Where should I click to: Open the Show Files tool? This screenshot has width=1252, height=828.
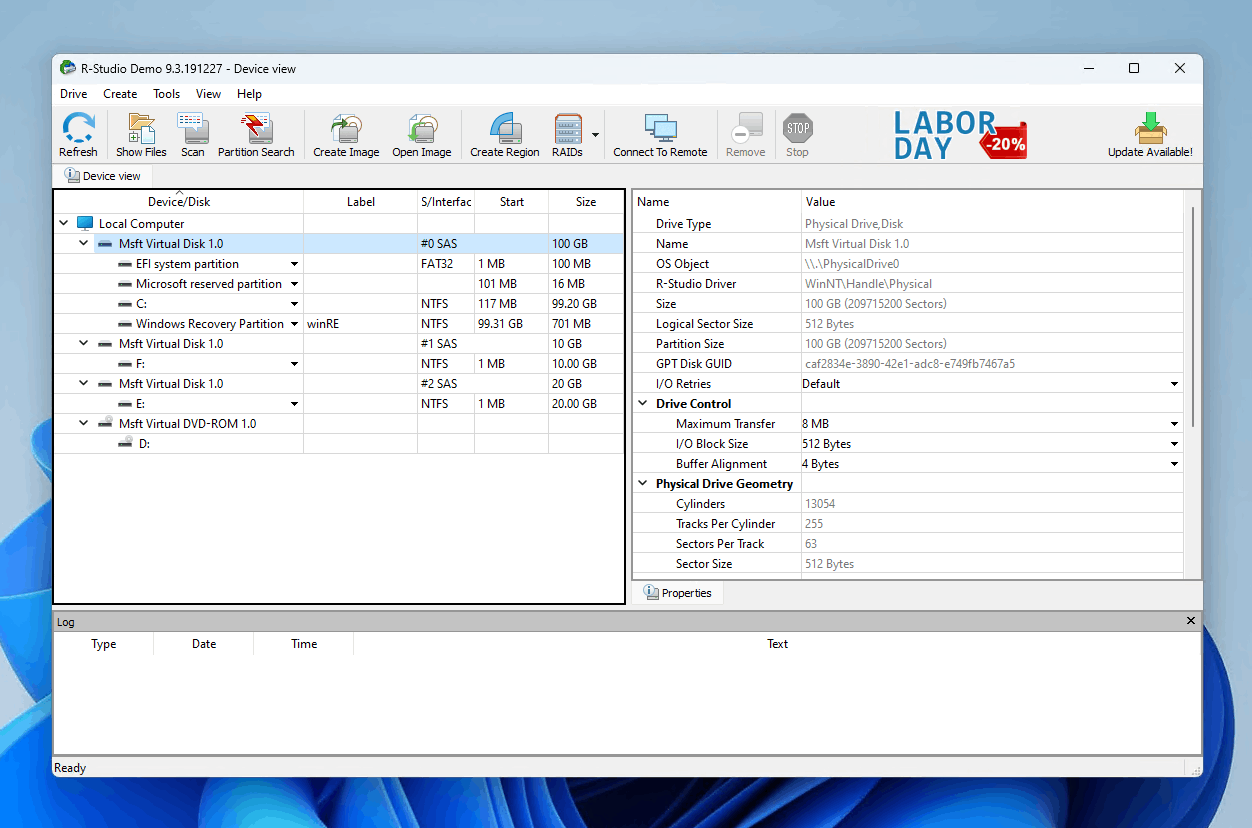click(x=141, y=134)
